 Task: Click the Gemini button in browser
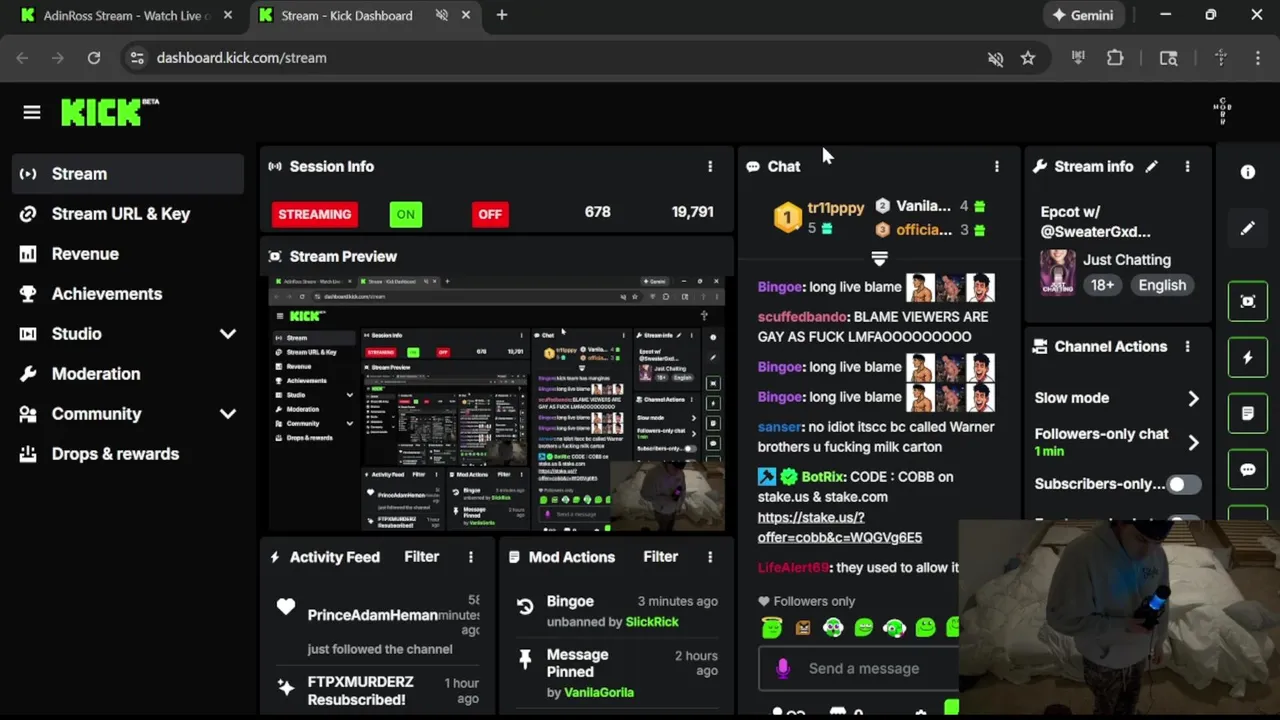pyautogui.click(x=1083, y=15)
